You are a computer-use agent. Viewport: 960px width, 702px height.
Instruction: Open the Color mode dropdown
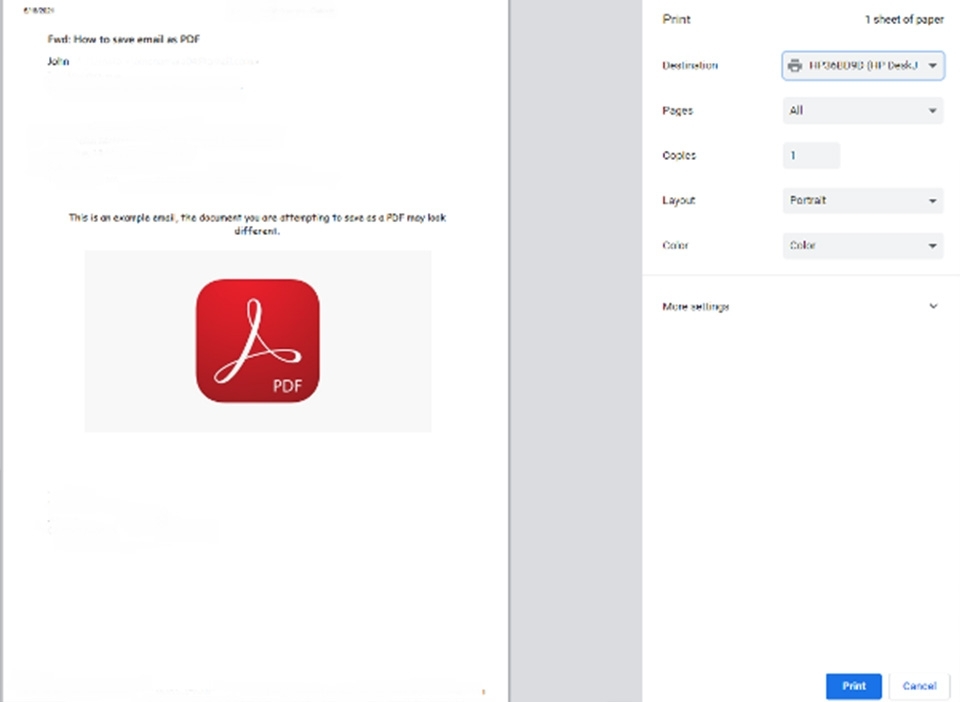pos(862,246)
